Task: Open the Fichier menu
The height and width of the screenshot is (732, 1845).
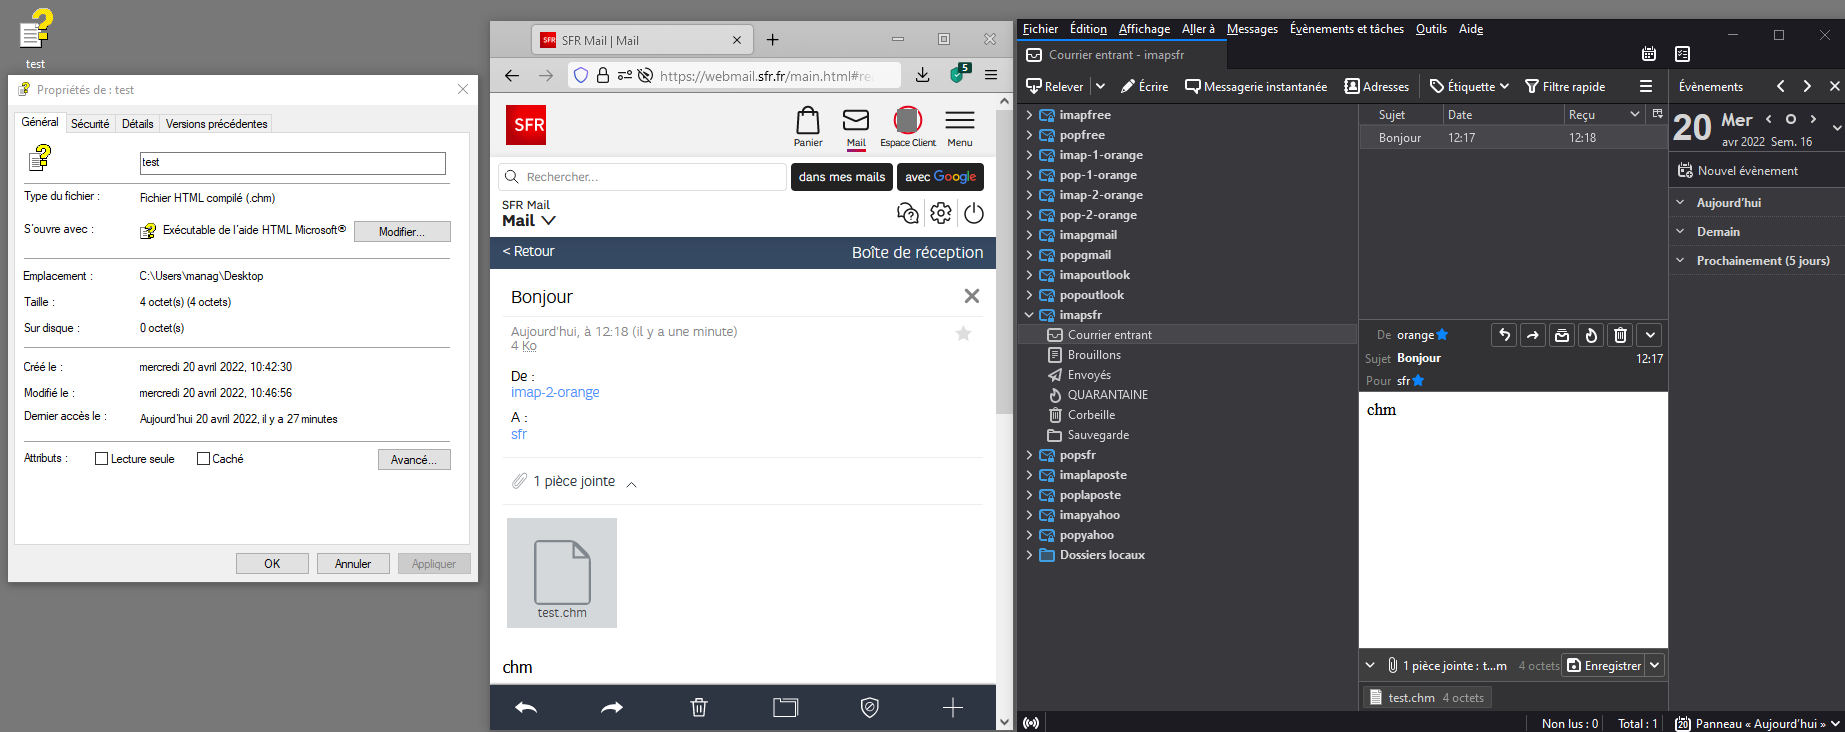Action: point(1040,29)
